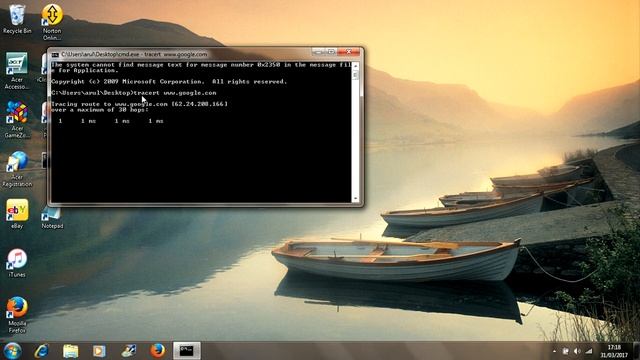The image size is (640, 360).
Task: Click the 'over a maximum of 30 hops' line
Action: 100,110
